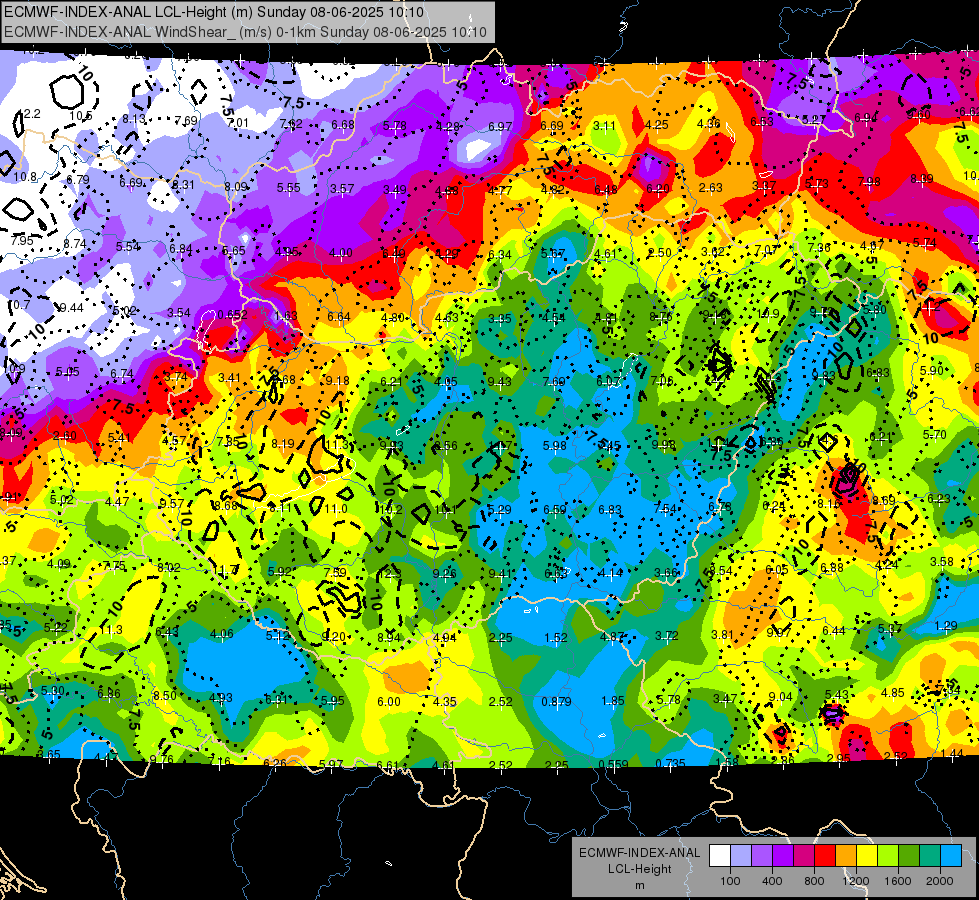Click the legend tick label 100
Screen dimensions: 979x900
tap(730, 881)
